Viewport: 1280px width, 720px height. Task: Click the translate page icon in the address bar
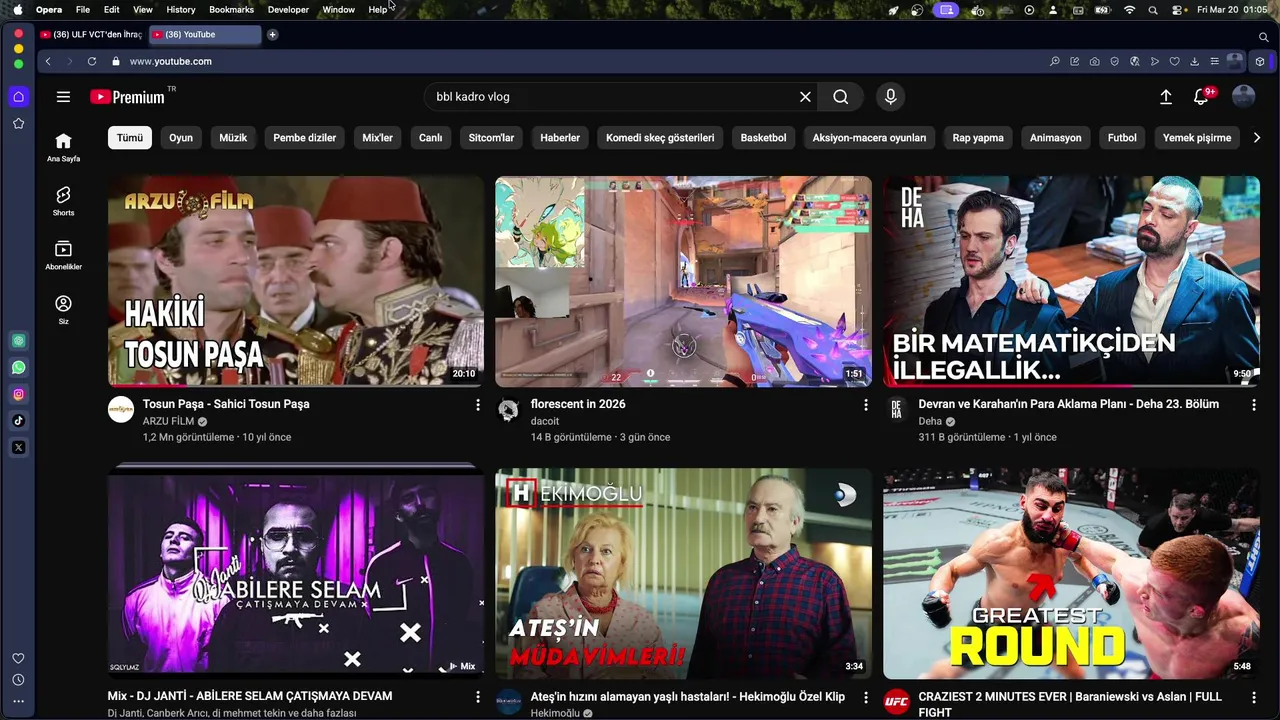pos(1135,61)
